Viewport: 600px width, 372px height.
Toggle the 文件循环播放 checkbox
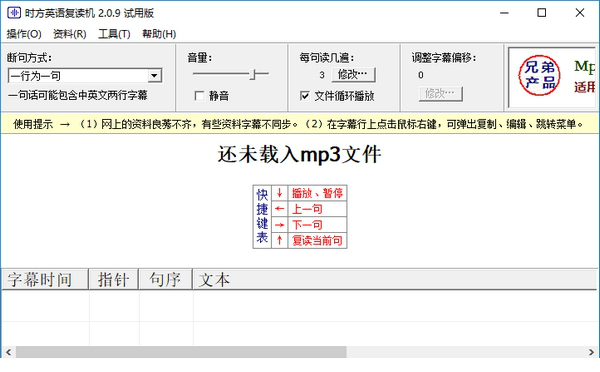click(x=305, y=95)
